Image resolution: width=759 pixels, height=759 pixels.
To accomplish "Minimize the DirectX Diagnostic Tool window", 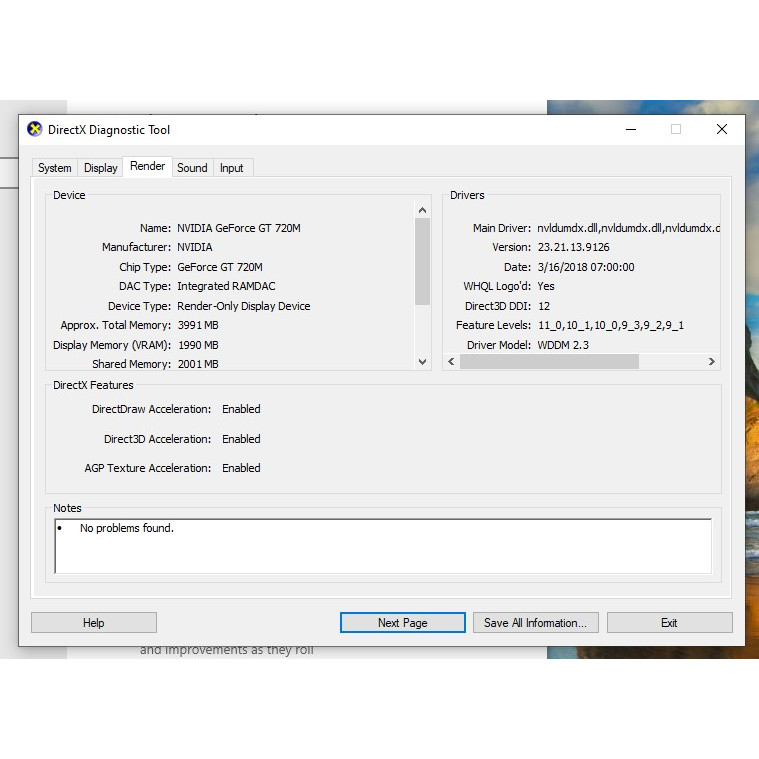I will point(631,129).
